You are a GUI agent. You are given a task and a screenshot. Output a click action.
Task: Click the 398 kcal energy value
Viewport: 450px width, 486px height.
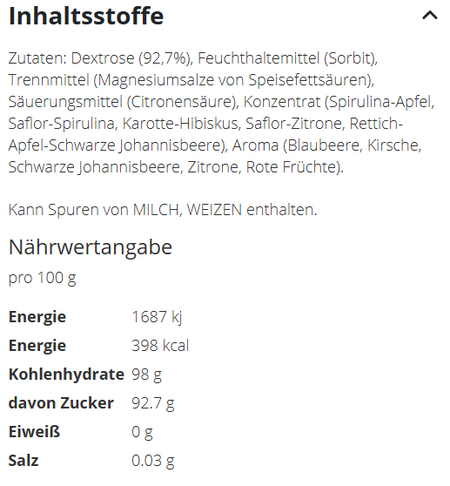(160, 345)
